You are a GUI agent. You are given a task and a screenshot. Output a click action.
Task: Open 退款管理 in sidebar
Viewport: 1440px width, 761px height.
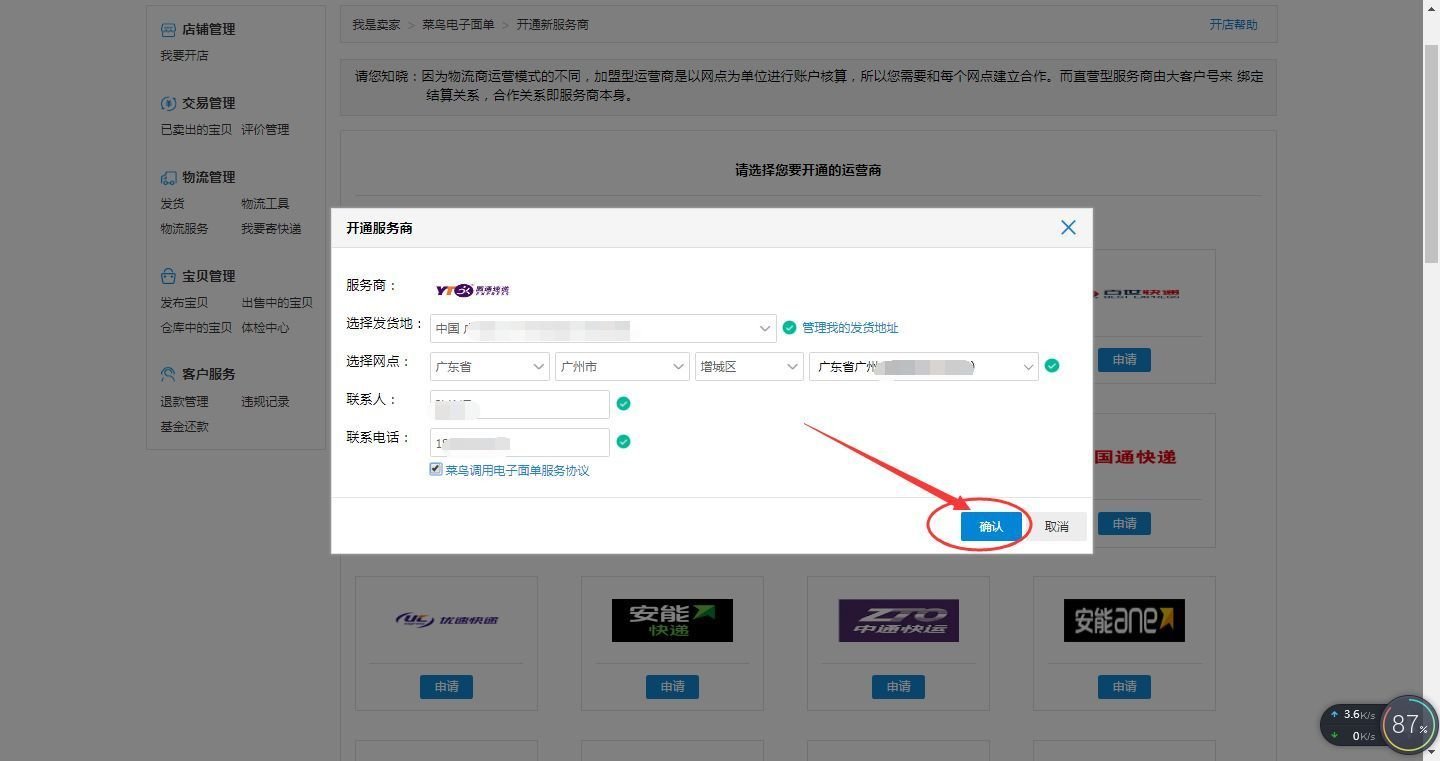point(184,402)
